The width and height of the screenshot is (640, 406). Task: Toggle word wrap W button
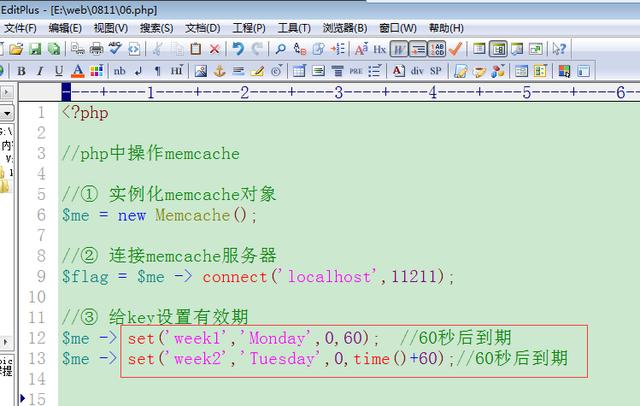(399, 49)
